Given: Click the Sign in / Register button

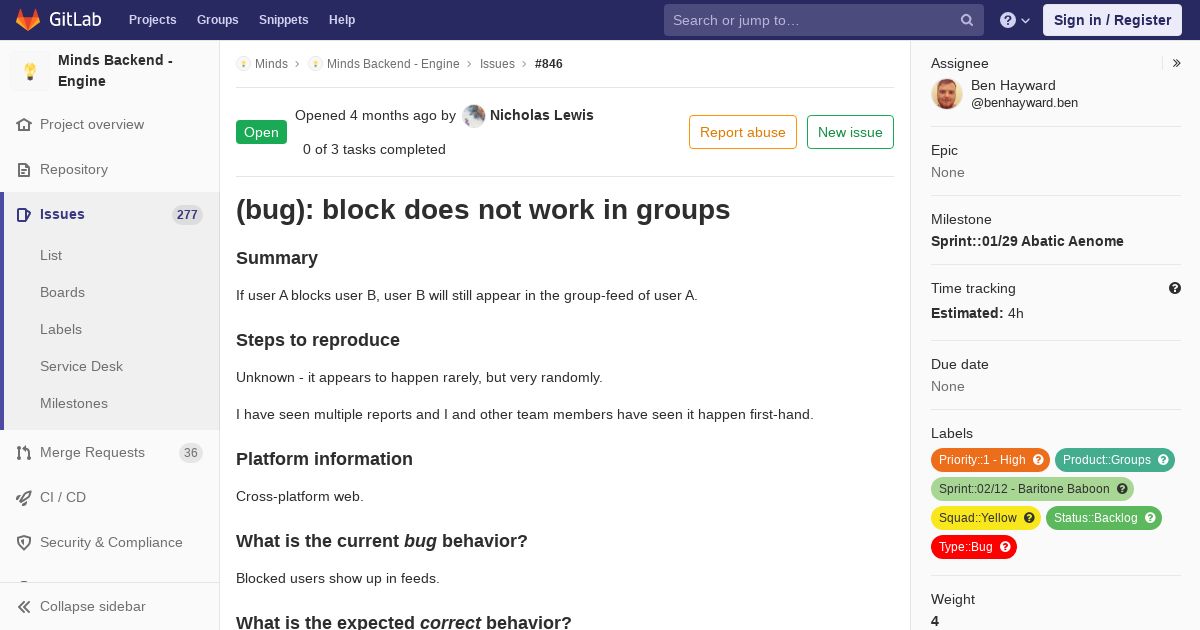Looking at the screenshot, I should (x=1112, y=20).
